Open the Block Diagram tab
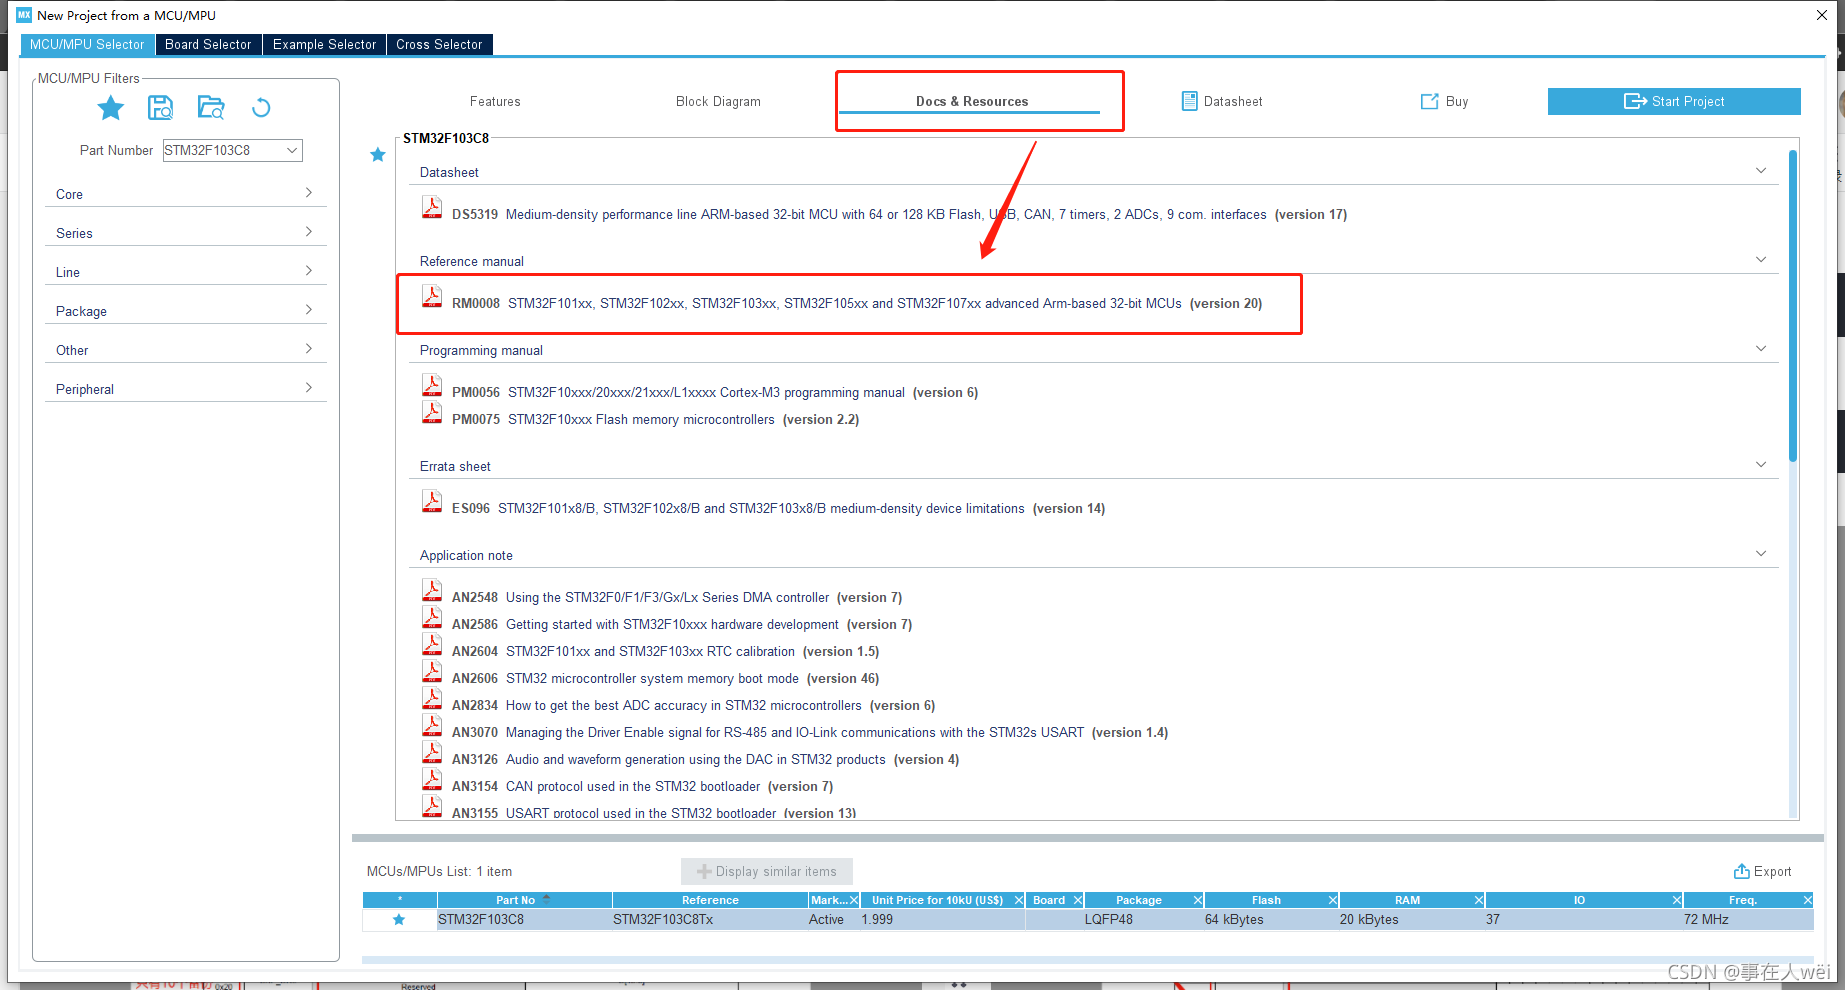 click(718, 102)
